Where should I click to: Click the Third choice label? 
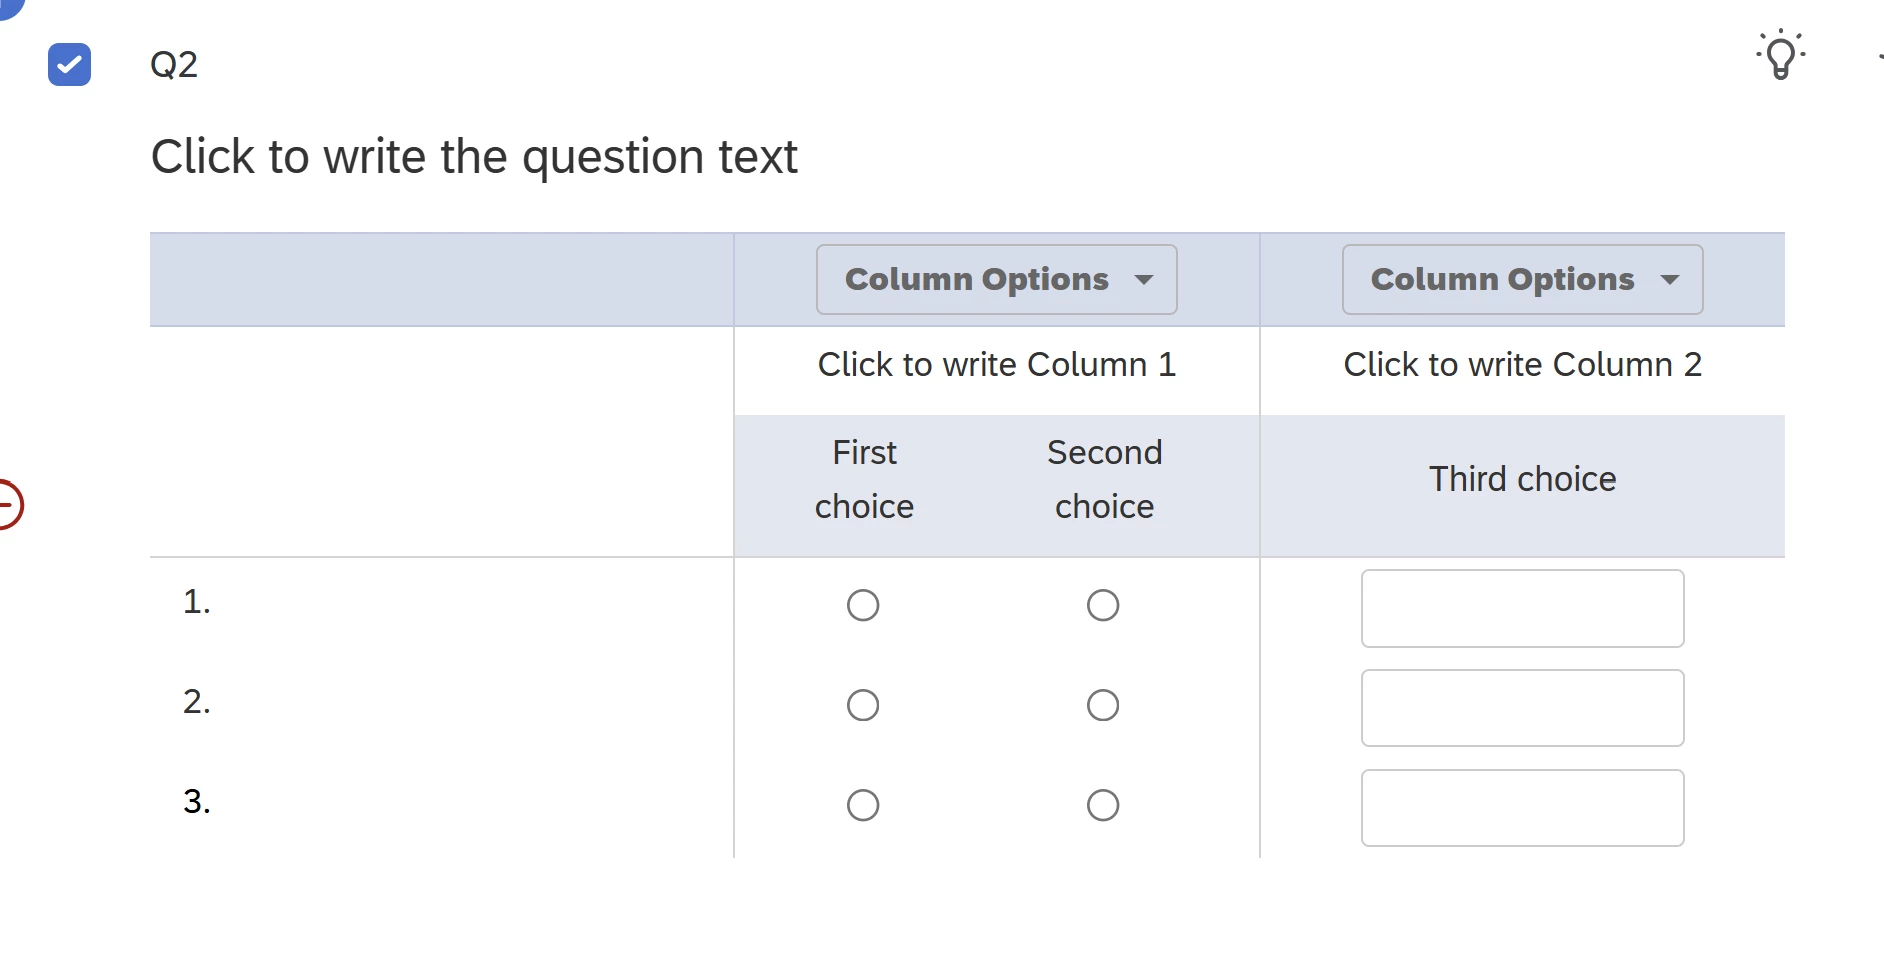coord(1523,479)
